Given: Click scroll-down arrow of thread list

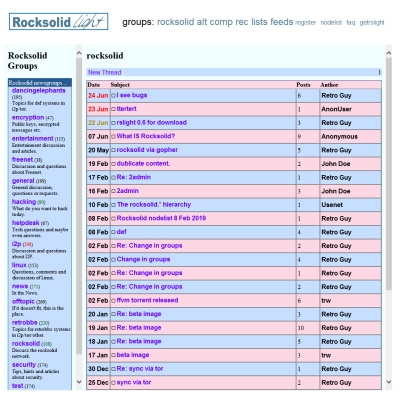Looking at the screenshot, I should coord(389,382).
